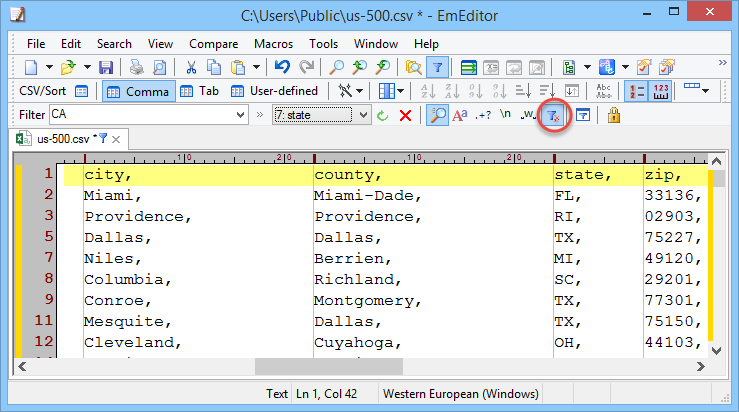Screen dimensions: 739x412
Task: Toggle Match Case Aa option
Action: pyautogui.click(x=460, y=115)
